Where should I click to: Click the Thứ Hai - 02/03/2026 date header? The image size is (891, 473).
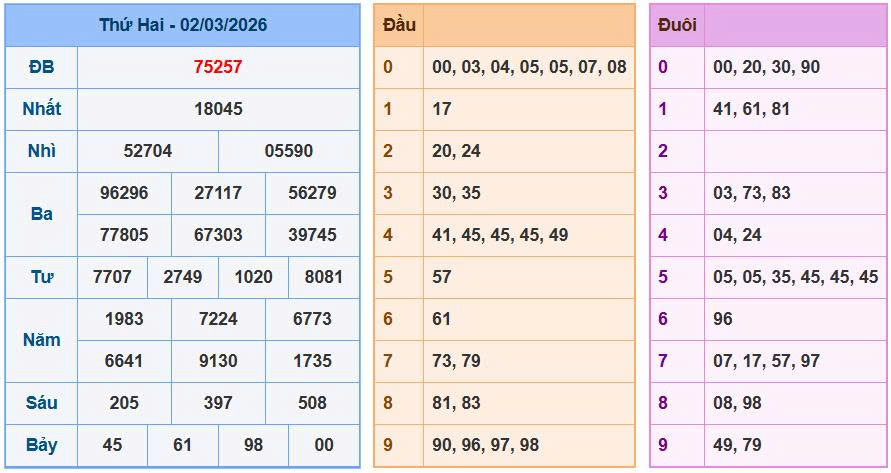pyautogui.click(x=182, y=25)
